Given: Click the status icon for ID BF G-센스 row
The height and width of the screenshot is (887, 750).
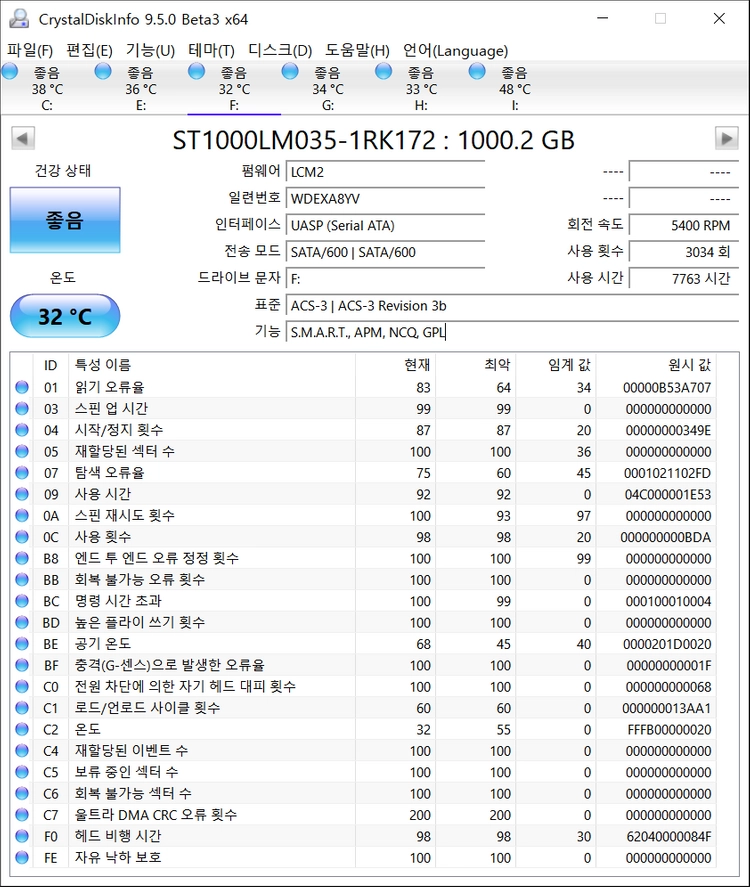Looking at the screenshot, I should click(x=22, y=665).
